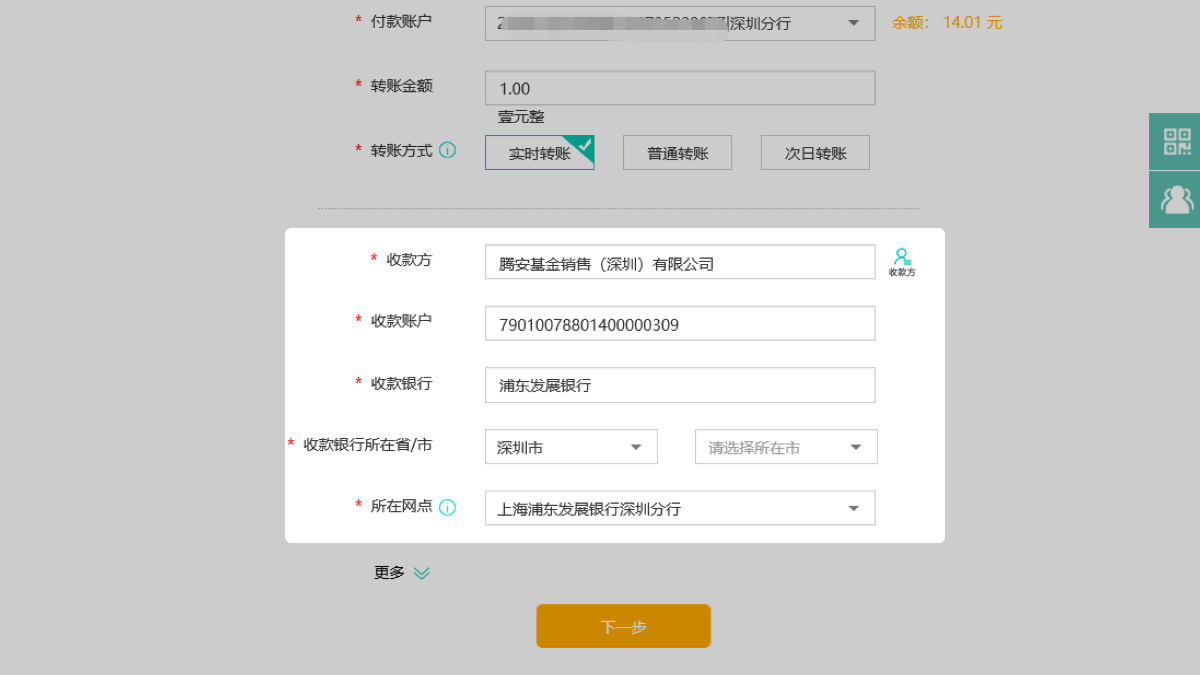1200x675 pixels.
Task: Click the 收款方 payee name field
Action: [679, 263]
